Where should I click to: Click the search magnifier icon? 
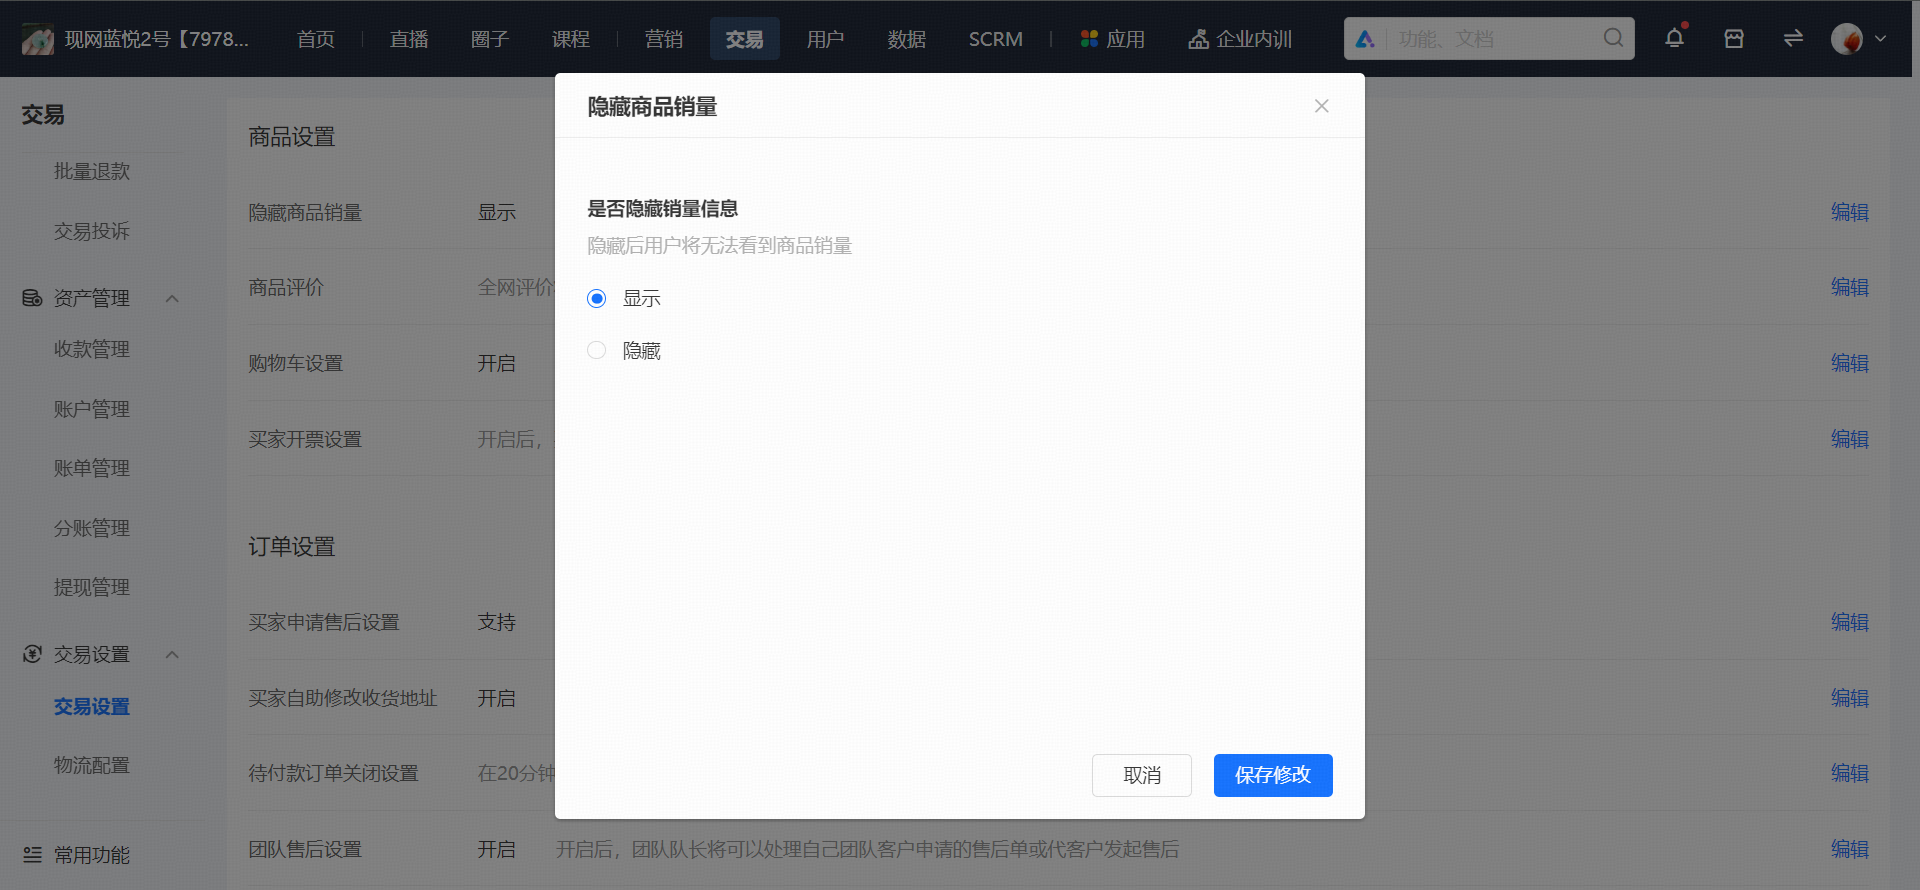click(1613, 38)
